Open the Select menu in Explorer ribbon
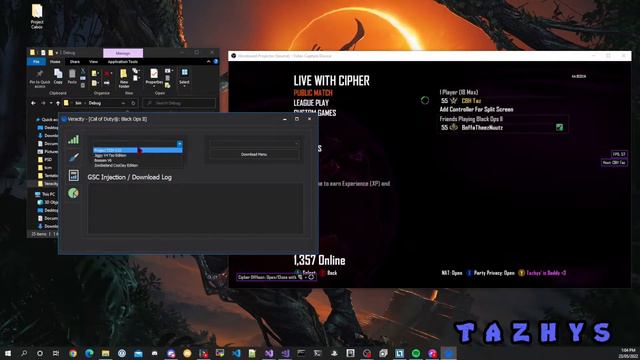640x360 pixels. click(x=184, y=76)
